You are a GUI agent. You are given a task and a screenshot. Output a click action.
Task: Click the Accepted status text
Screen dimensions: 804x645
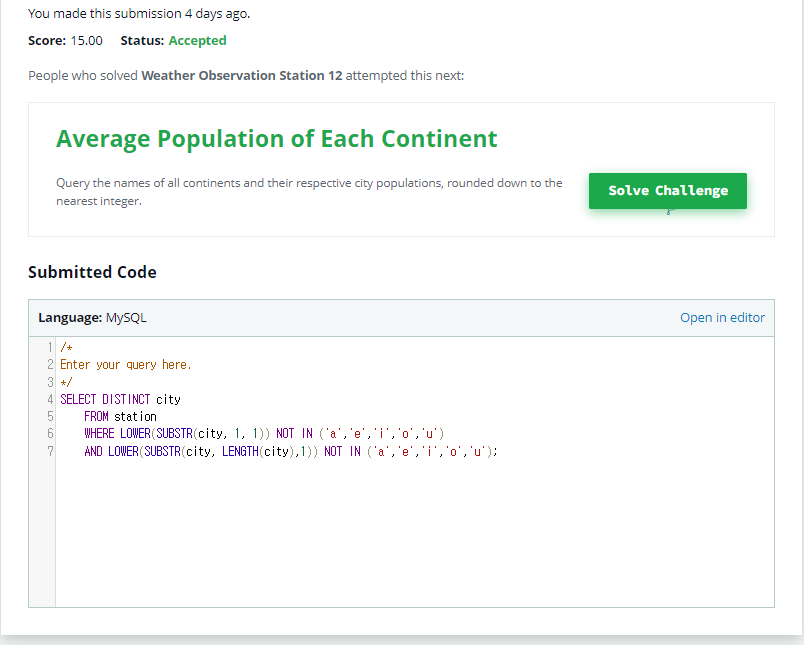pos(197,41)
